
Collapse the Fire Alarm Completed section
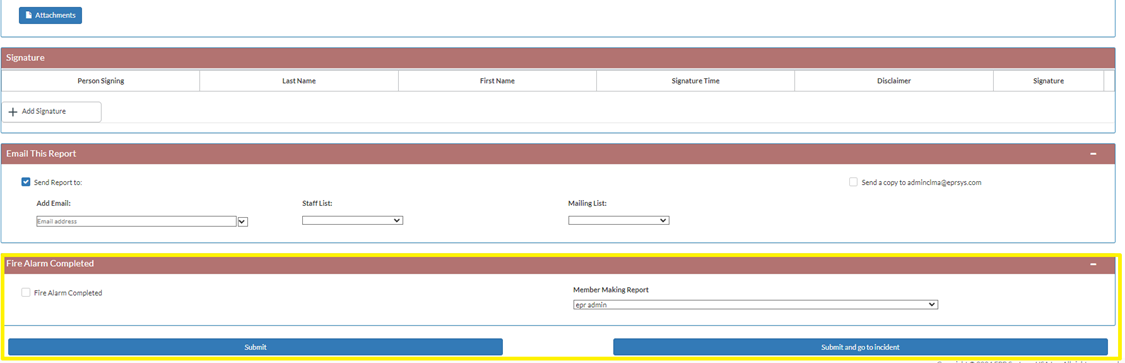(x=1093, y=264)
